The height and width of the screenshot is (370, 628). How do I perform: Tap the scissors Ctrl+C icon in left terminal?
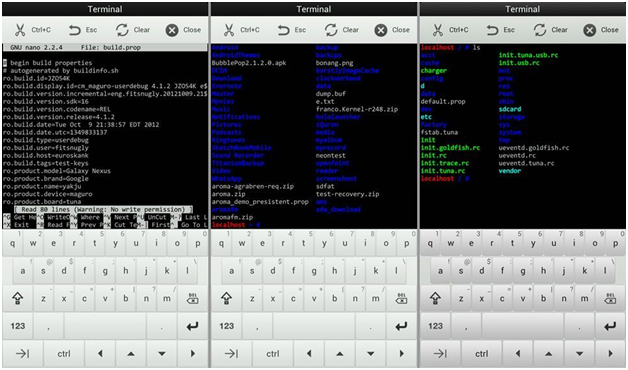(20, 30)
